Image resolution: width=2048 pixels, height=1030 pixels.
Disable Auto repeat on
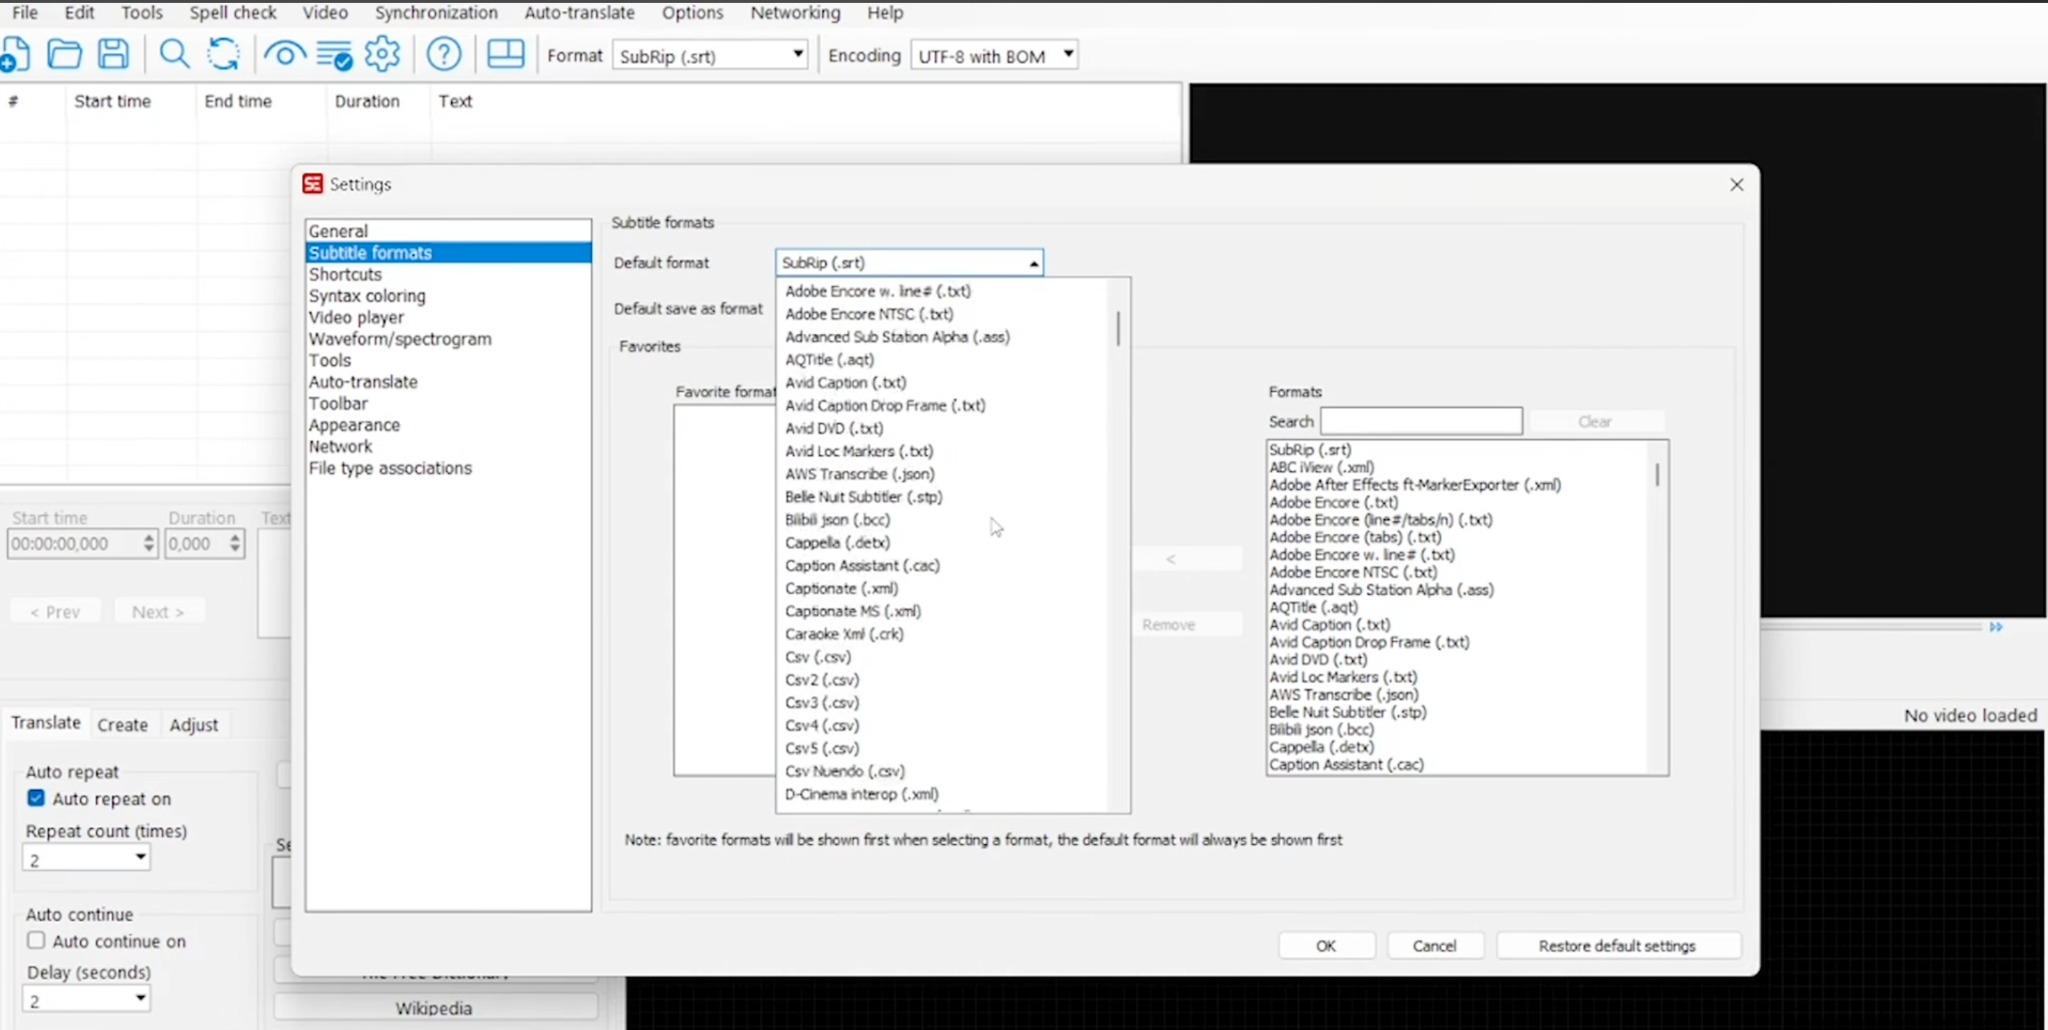[x=36, y=797]
